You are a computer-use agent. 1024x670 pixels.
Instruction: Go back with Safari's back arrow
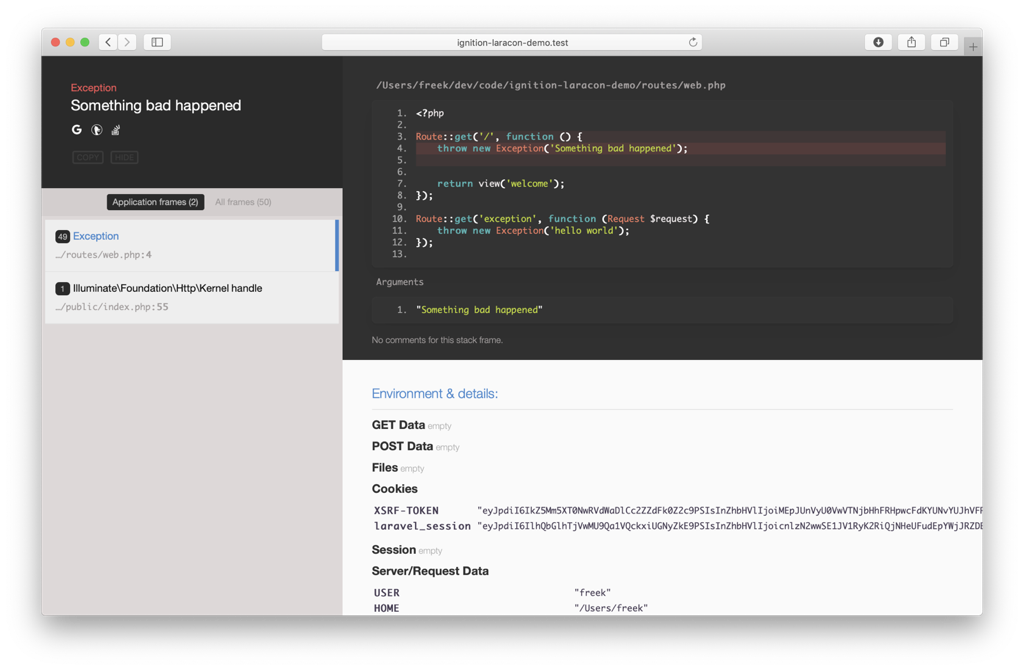[108, 42]
